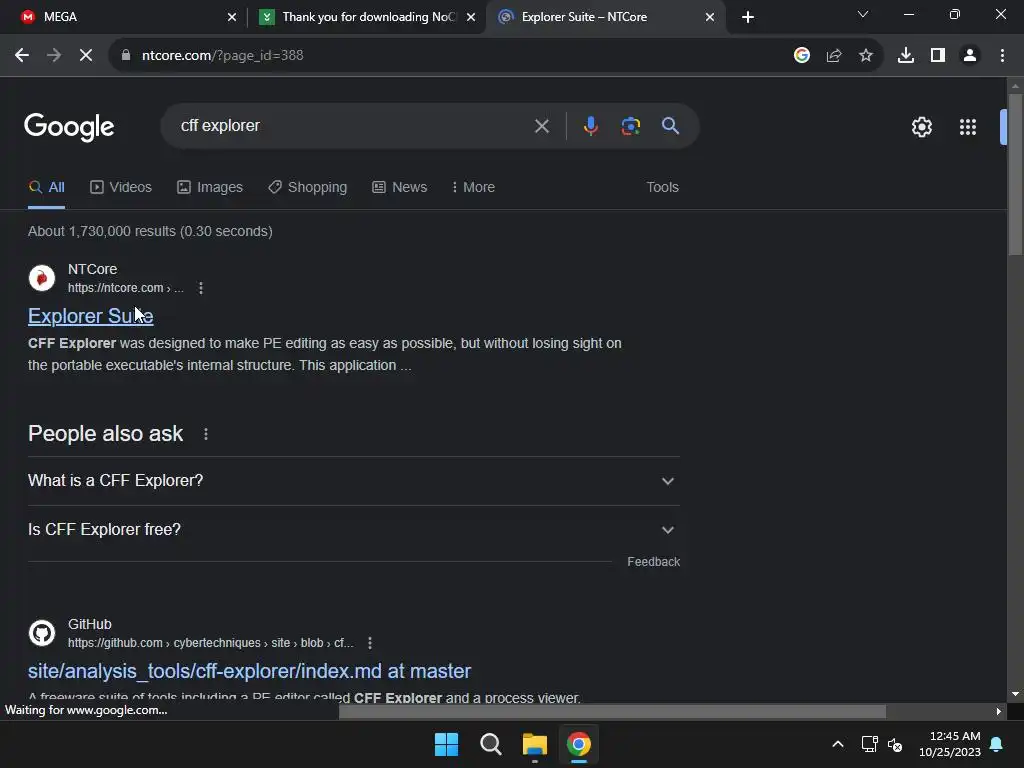Image resolution: width=1024 pixels, height=768 pixels.
Task: Click the address bar URL
Action: tap(223, 56)
